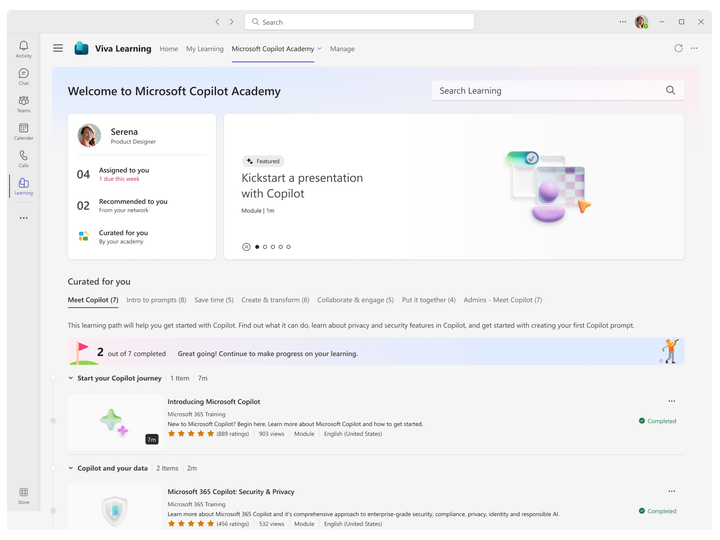
Task: Click the 2 out of 7 completed progress banner
Action: coord(376,352)
